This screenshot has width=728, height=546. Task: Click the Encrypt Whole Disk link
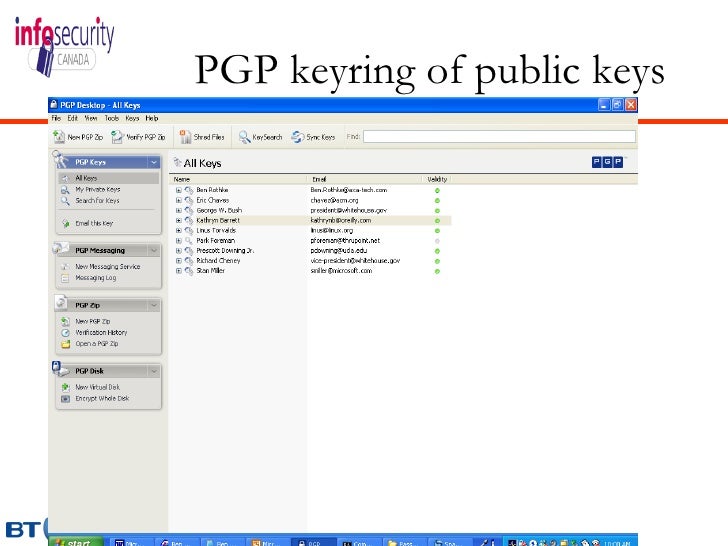(102, 398)
